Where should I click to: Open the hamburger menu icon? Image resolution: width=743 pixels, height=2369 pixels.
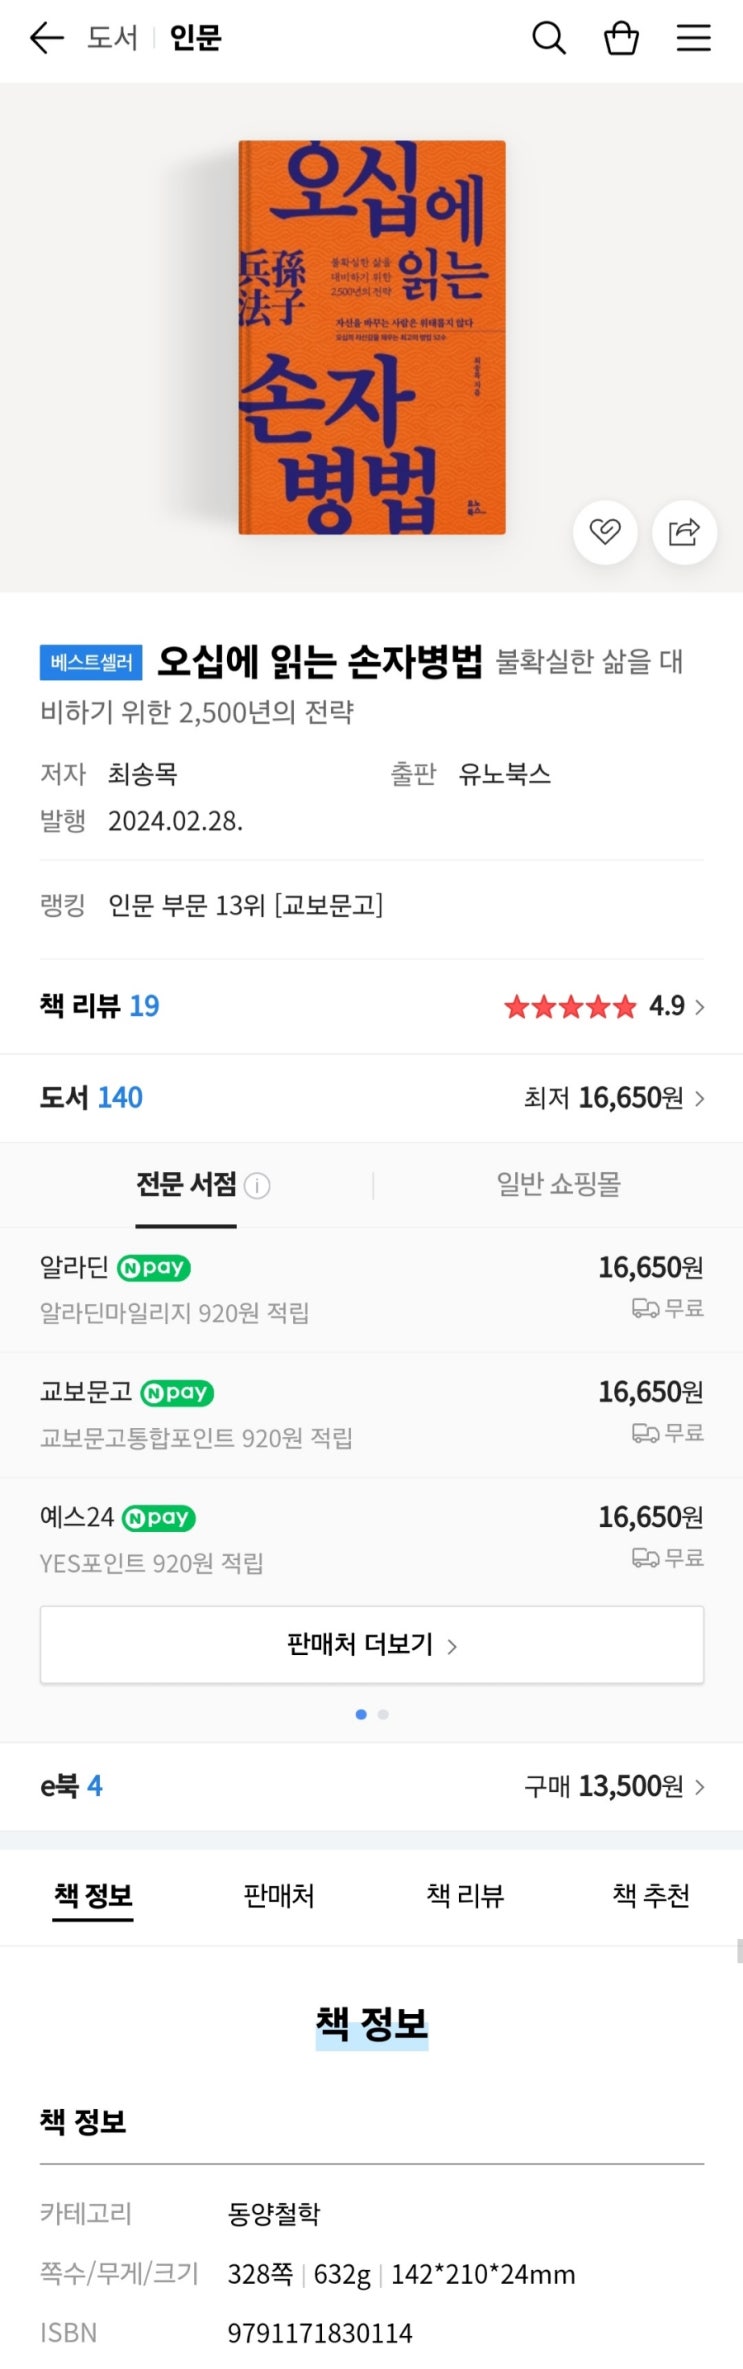693,38
